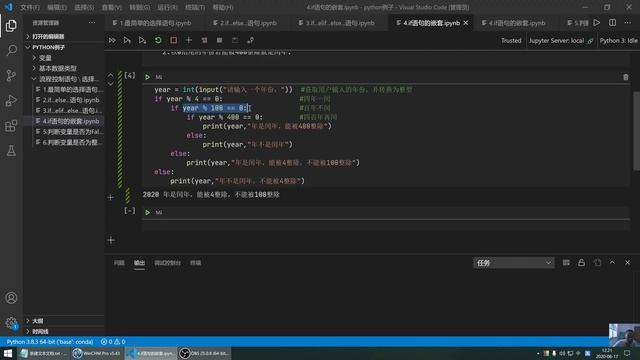The width and height of the screenshot is (640, 360).
Task: Toggle output panel scroll lock
Action: (581, 263)
